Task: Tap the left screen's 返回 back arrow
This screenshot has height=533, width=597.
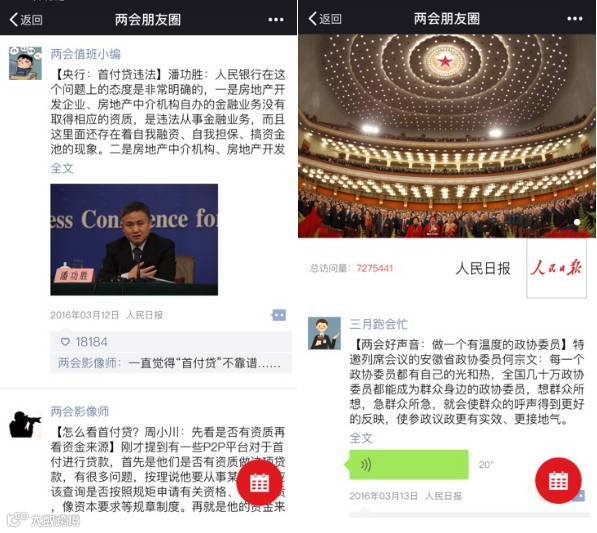Action: (x=26, y=19)
